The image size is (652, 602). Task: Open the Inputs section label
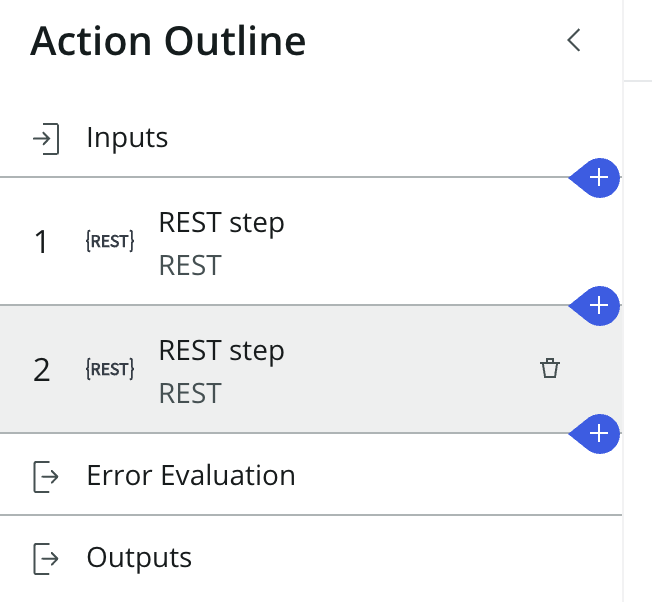click(x=127, y=137)
